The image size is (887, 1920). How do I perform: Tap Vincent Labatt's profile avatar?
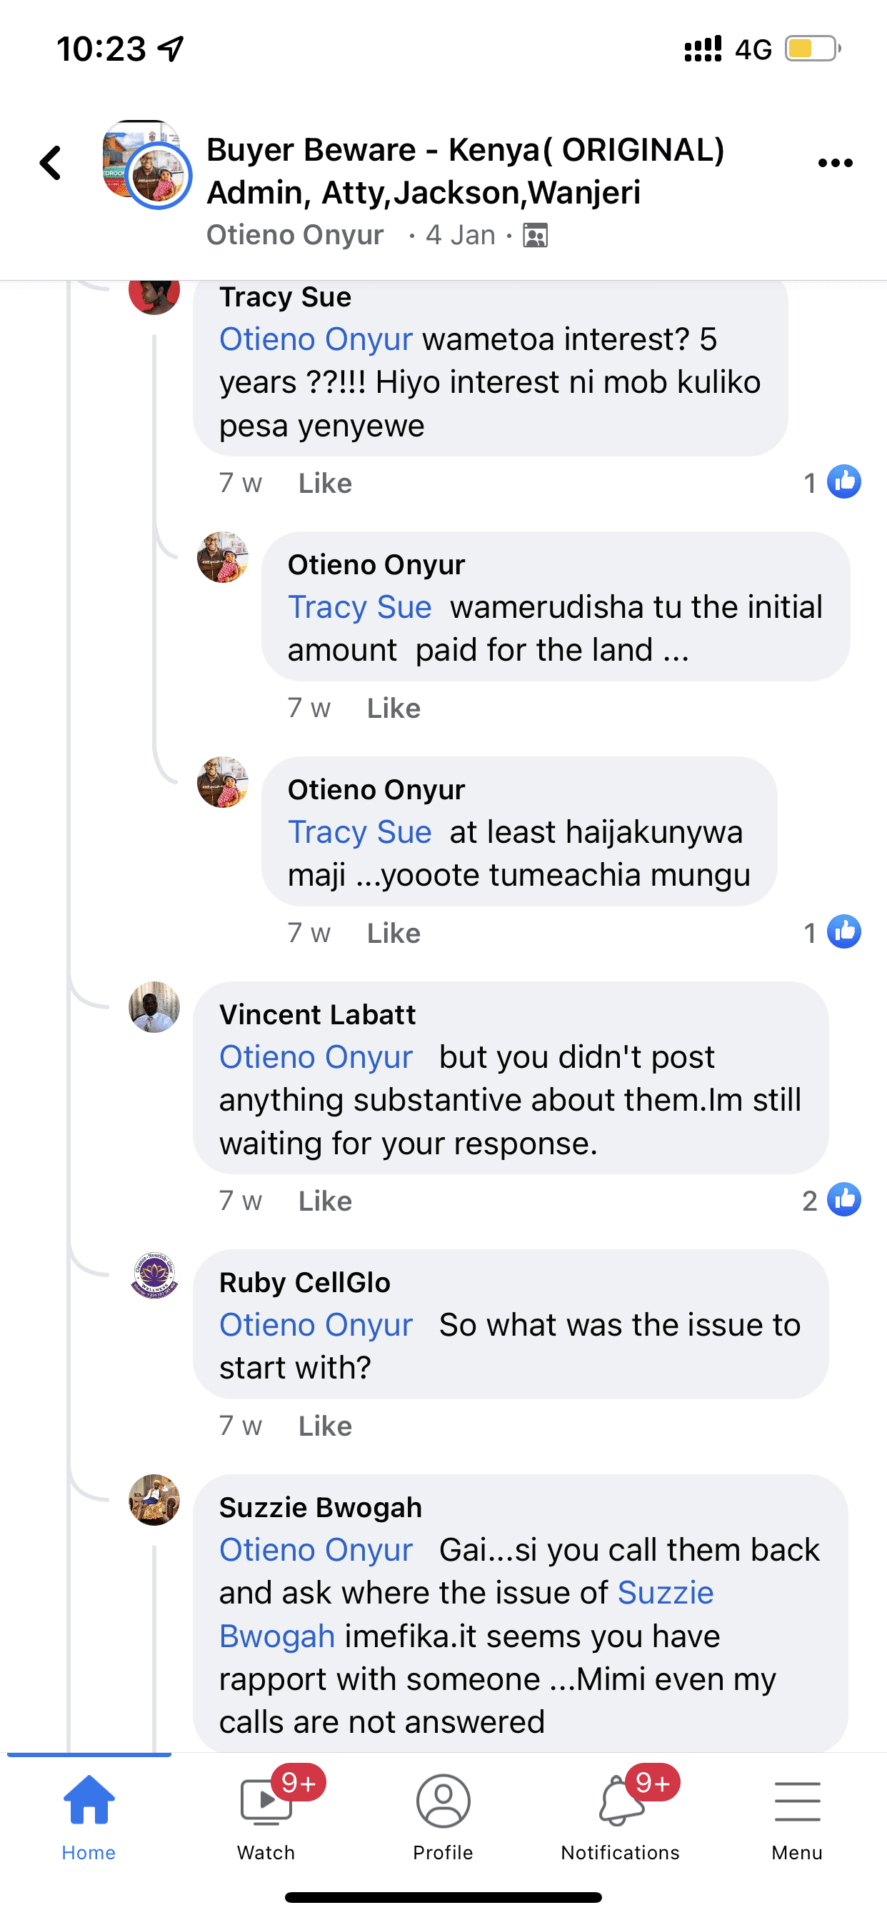[154, 1007]
